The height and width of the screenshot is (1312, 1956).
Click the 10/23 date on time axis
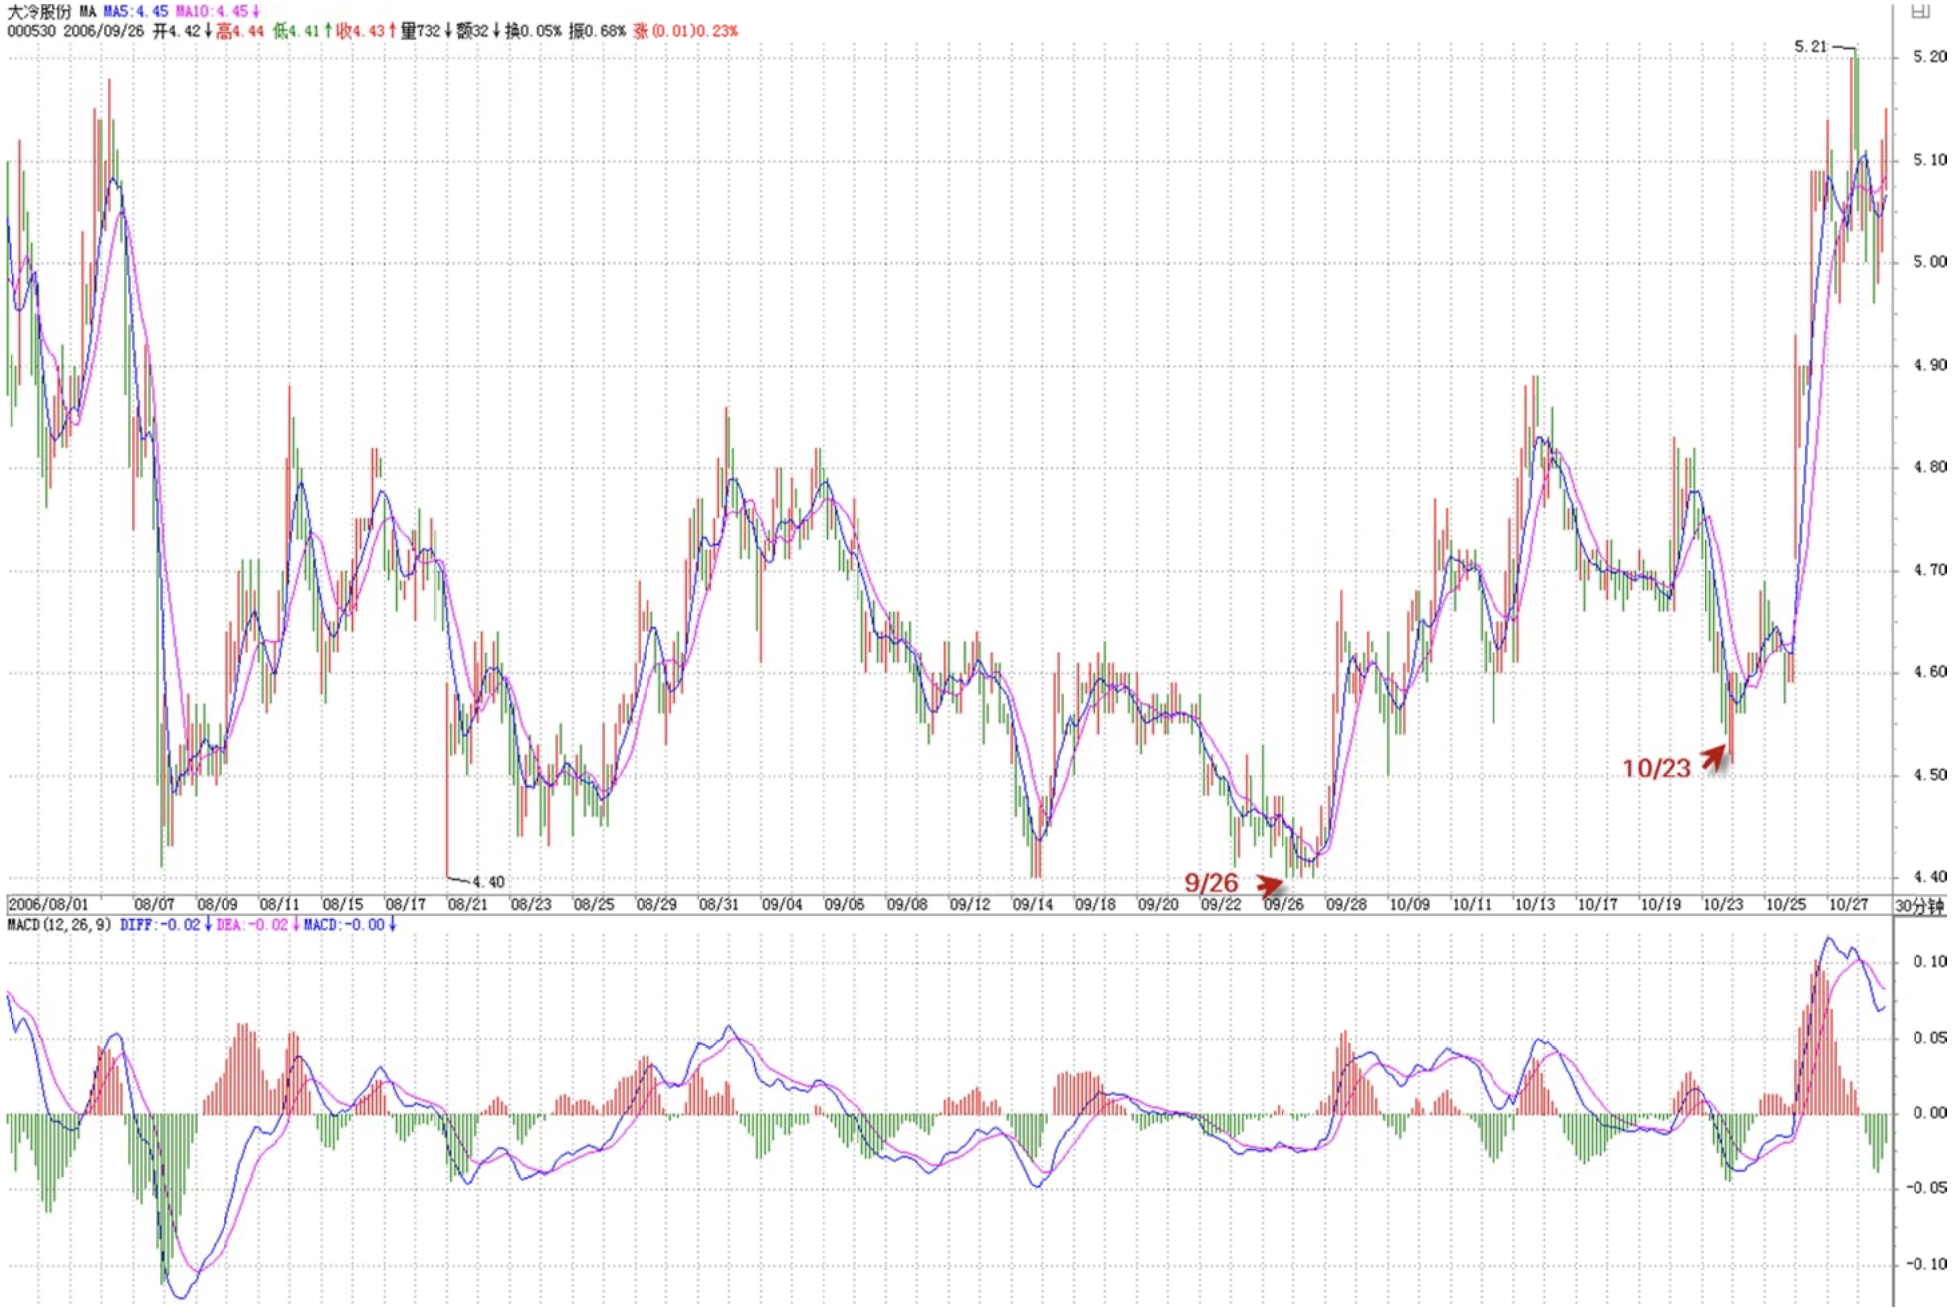point(1722,905)
